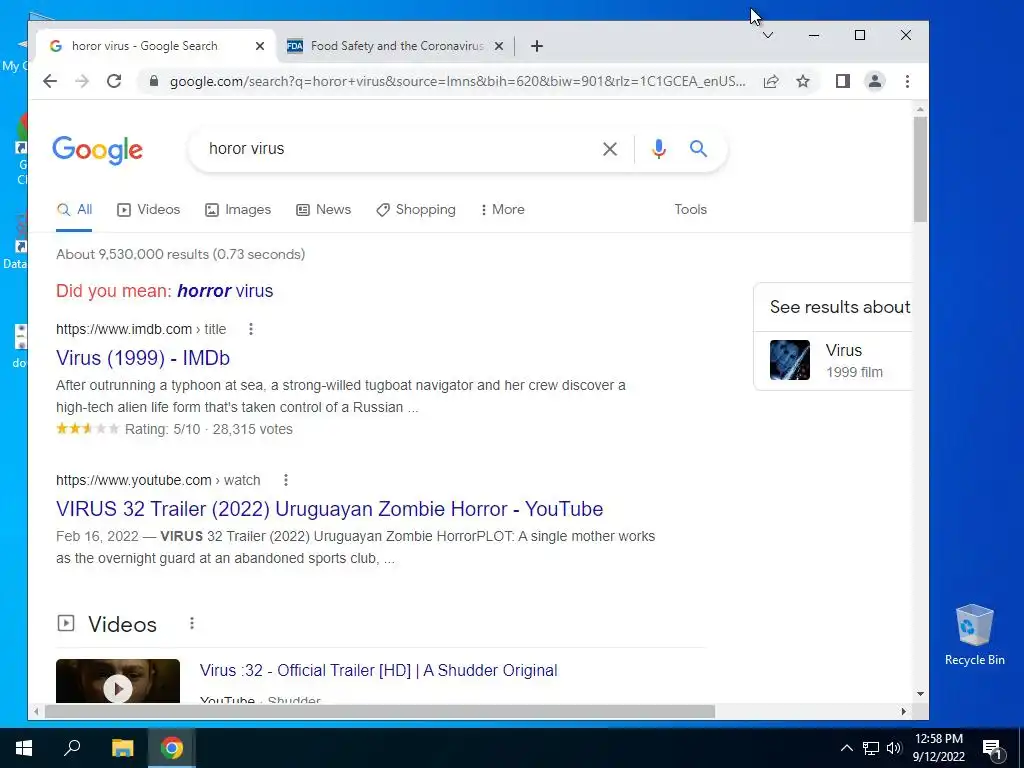1024x768 pixels.
Task: Open the taskbar clock showing 12:58 PM
Action: click(938, 748)
